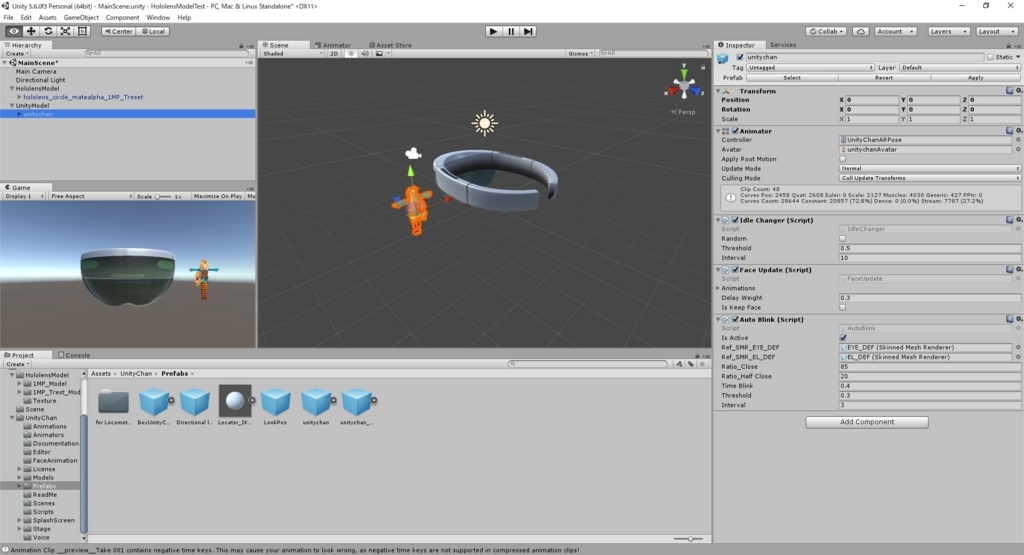The image size is (1024, 555).
Task: Open the Gizmos dropdown
Action: coord(581,54)
